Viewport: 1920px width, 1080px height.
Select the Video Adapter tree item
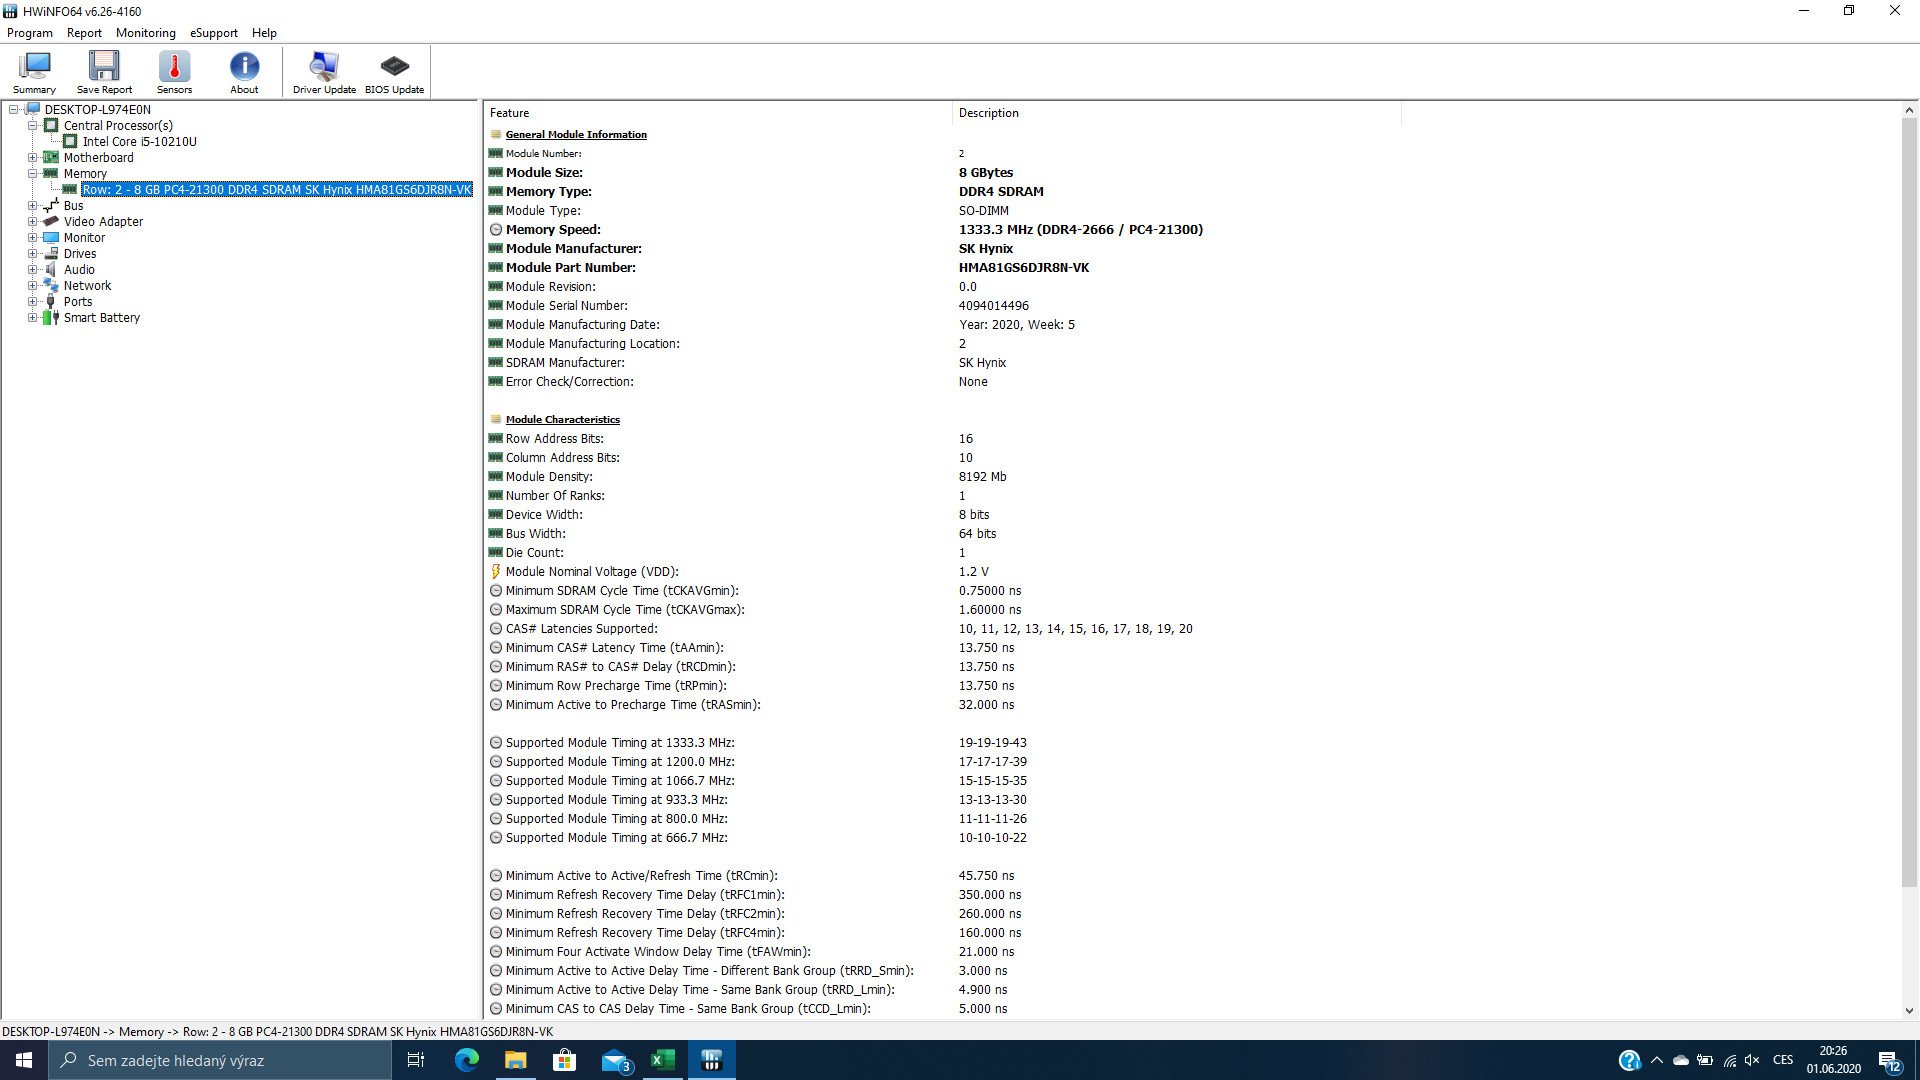point(103,222)
